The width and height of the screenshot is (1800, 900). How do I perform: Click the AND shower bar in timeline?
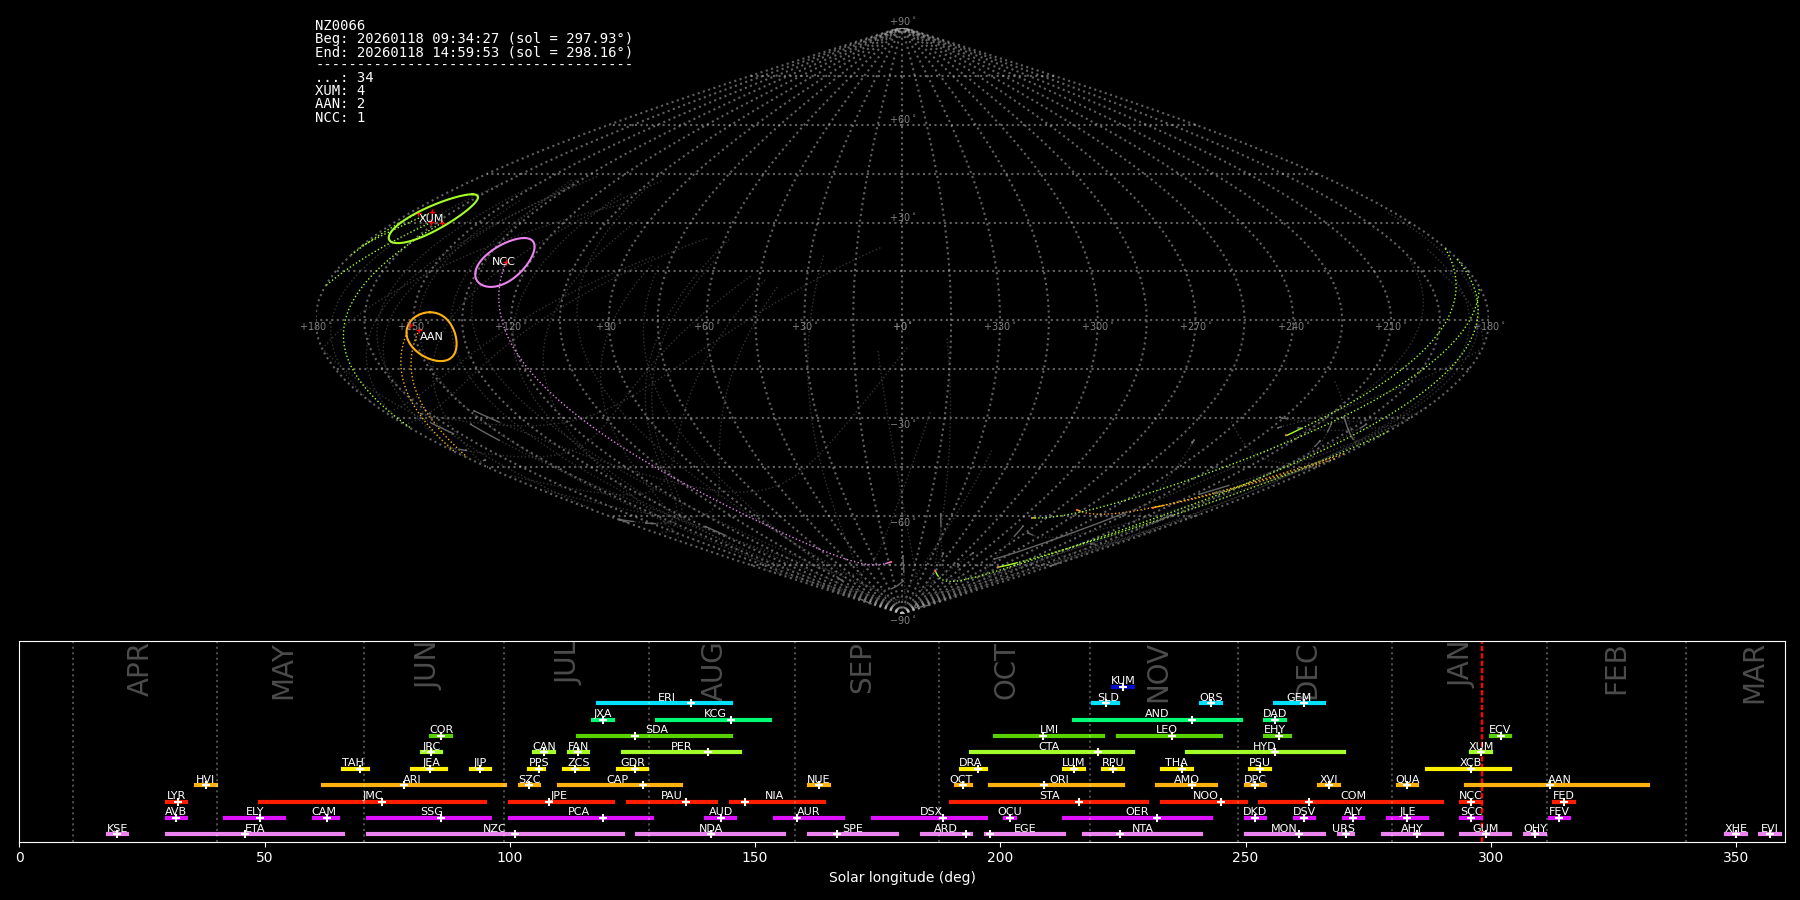pos(1157,719)
